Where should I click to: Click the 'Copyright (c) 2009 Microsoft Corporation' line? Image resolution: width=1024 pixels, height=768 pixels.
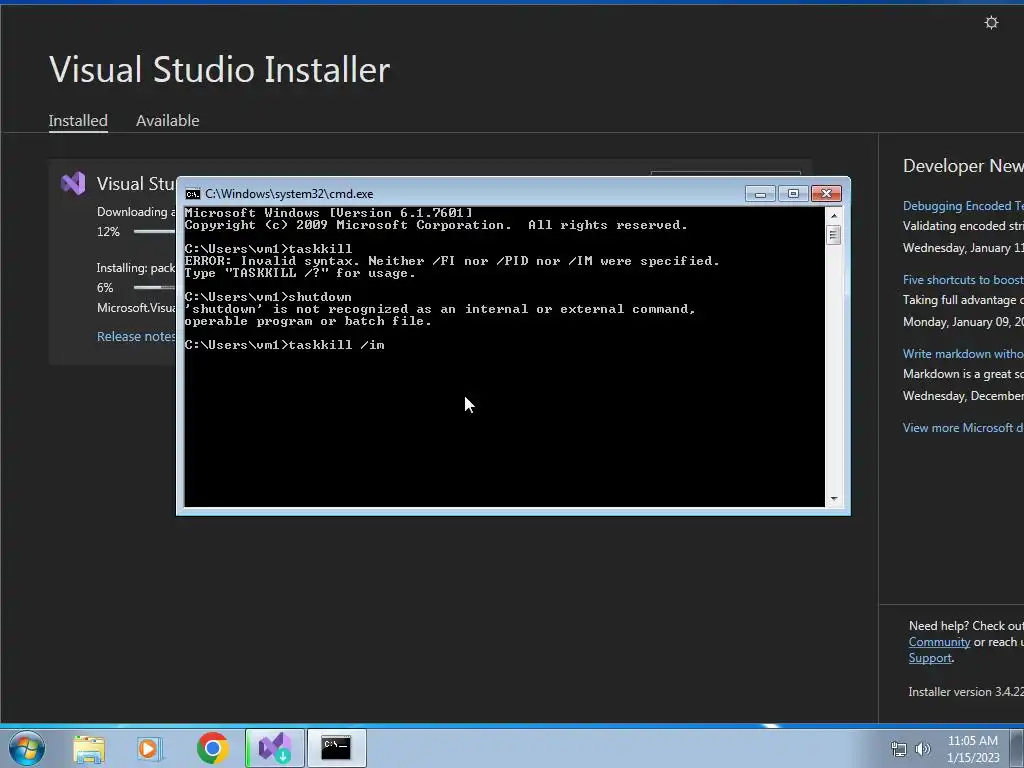pyautogui.click(x=436, y=225)
